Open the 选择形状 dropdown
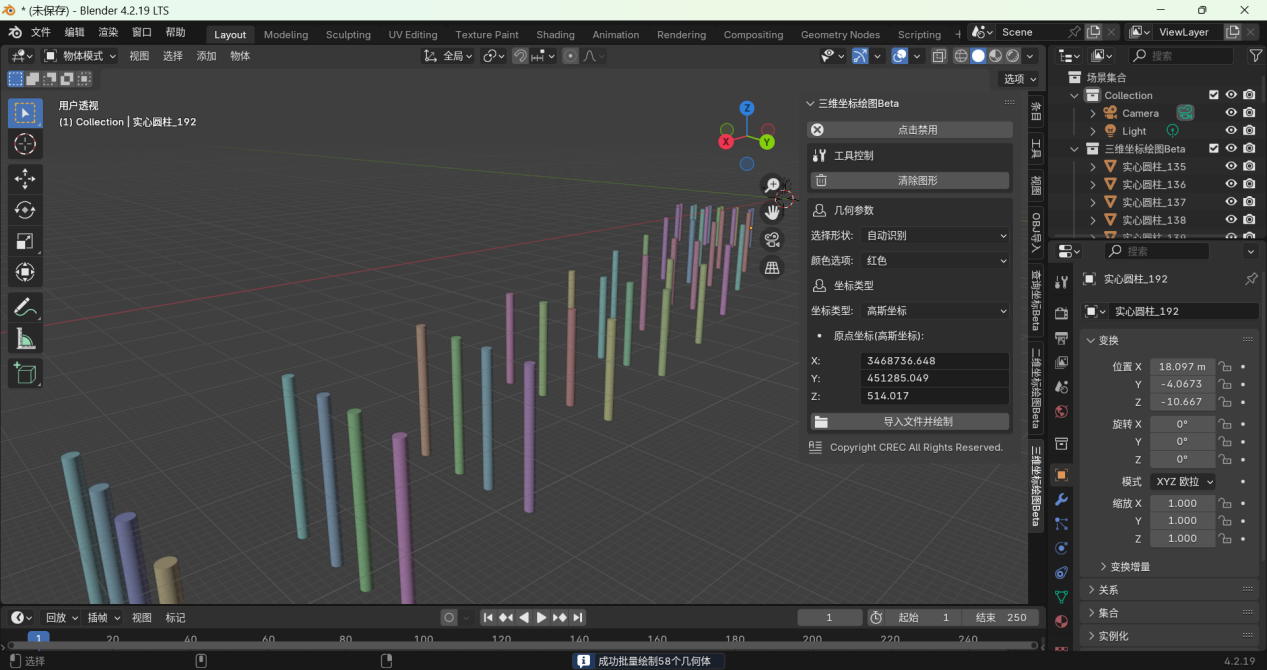1267x670 pixels. pyautogui.click(x=935, y=235)
